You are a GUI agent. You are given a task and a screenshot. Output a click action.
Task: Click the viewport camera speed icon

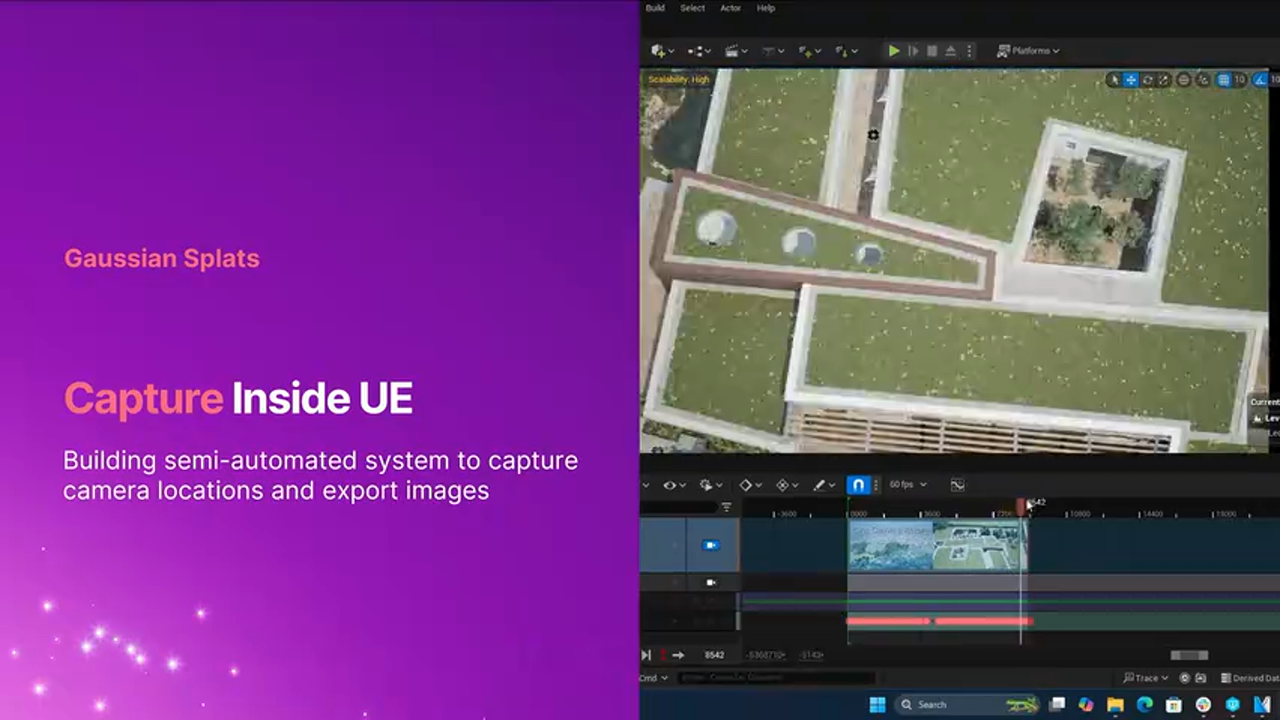[x=1258, y=81]
